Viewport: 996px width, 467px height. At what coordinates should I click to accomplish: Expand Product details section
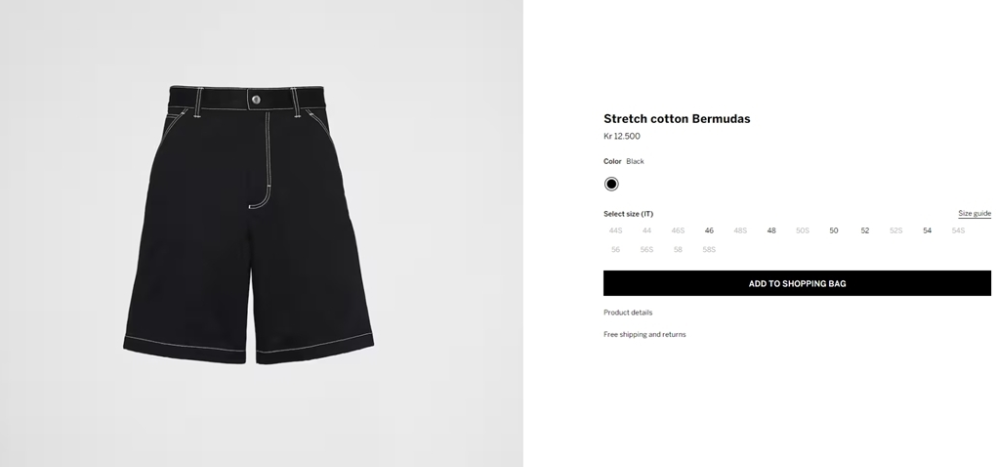click(628, 313)
